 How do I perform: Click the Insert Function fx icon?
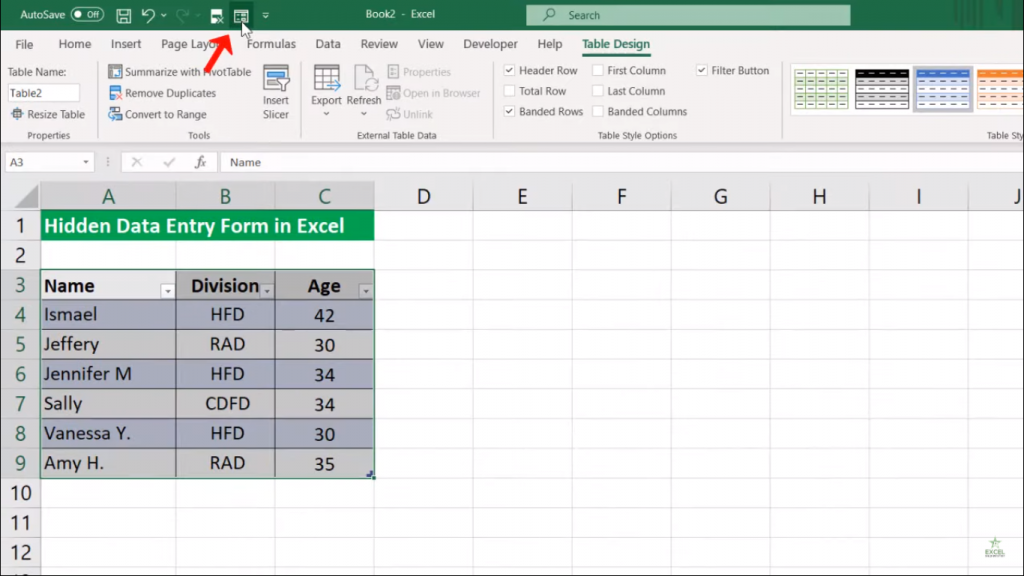201,162
